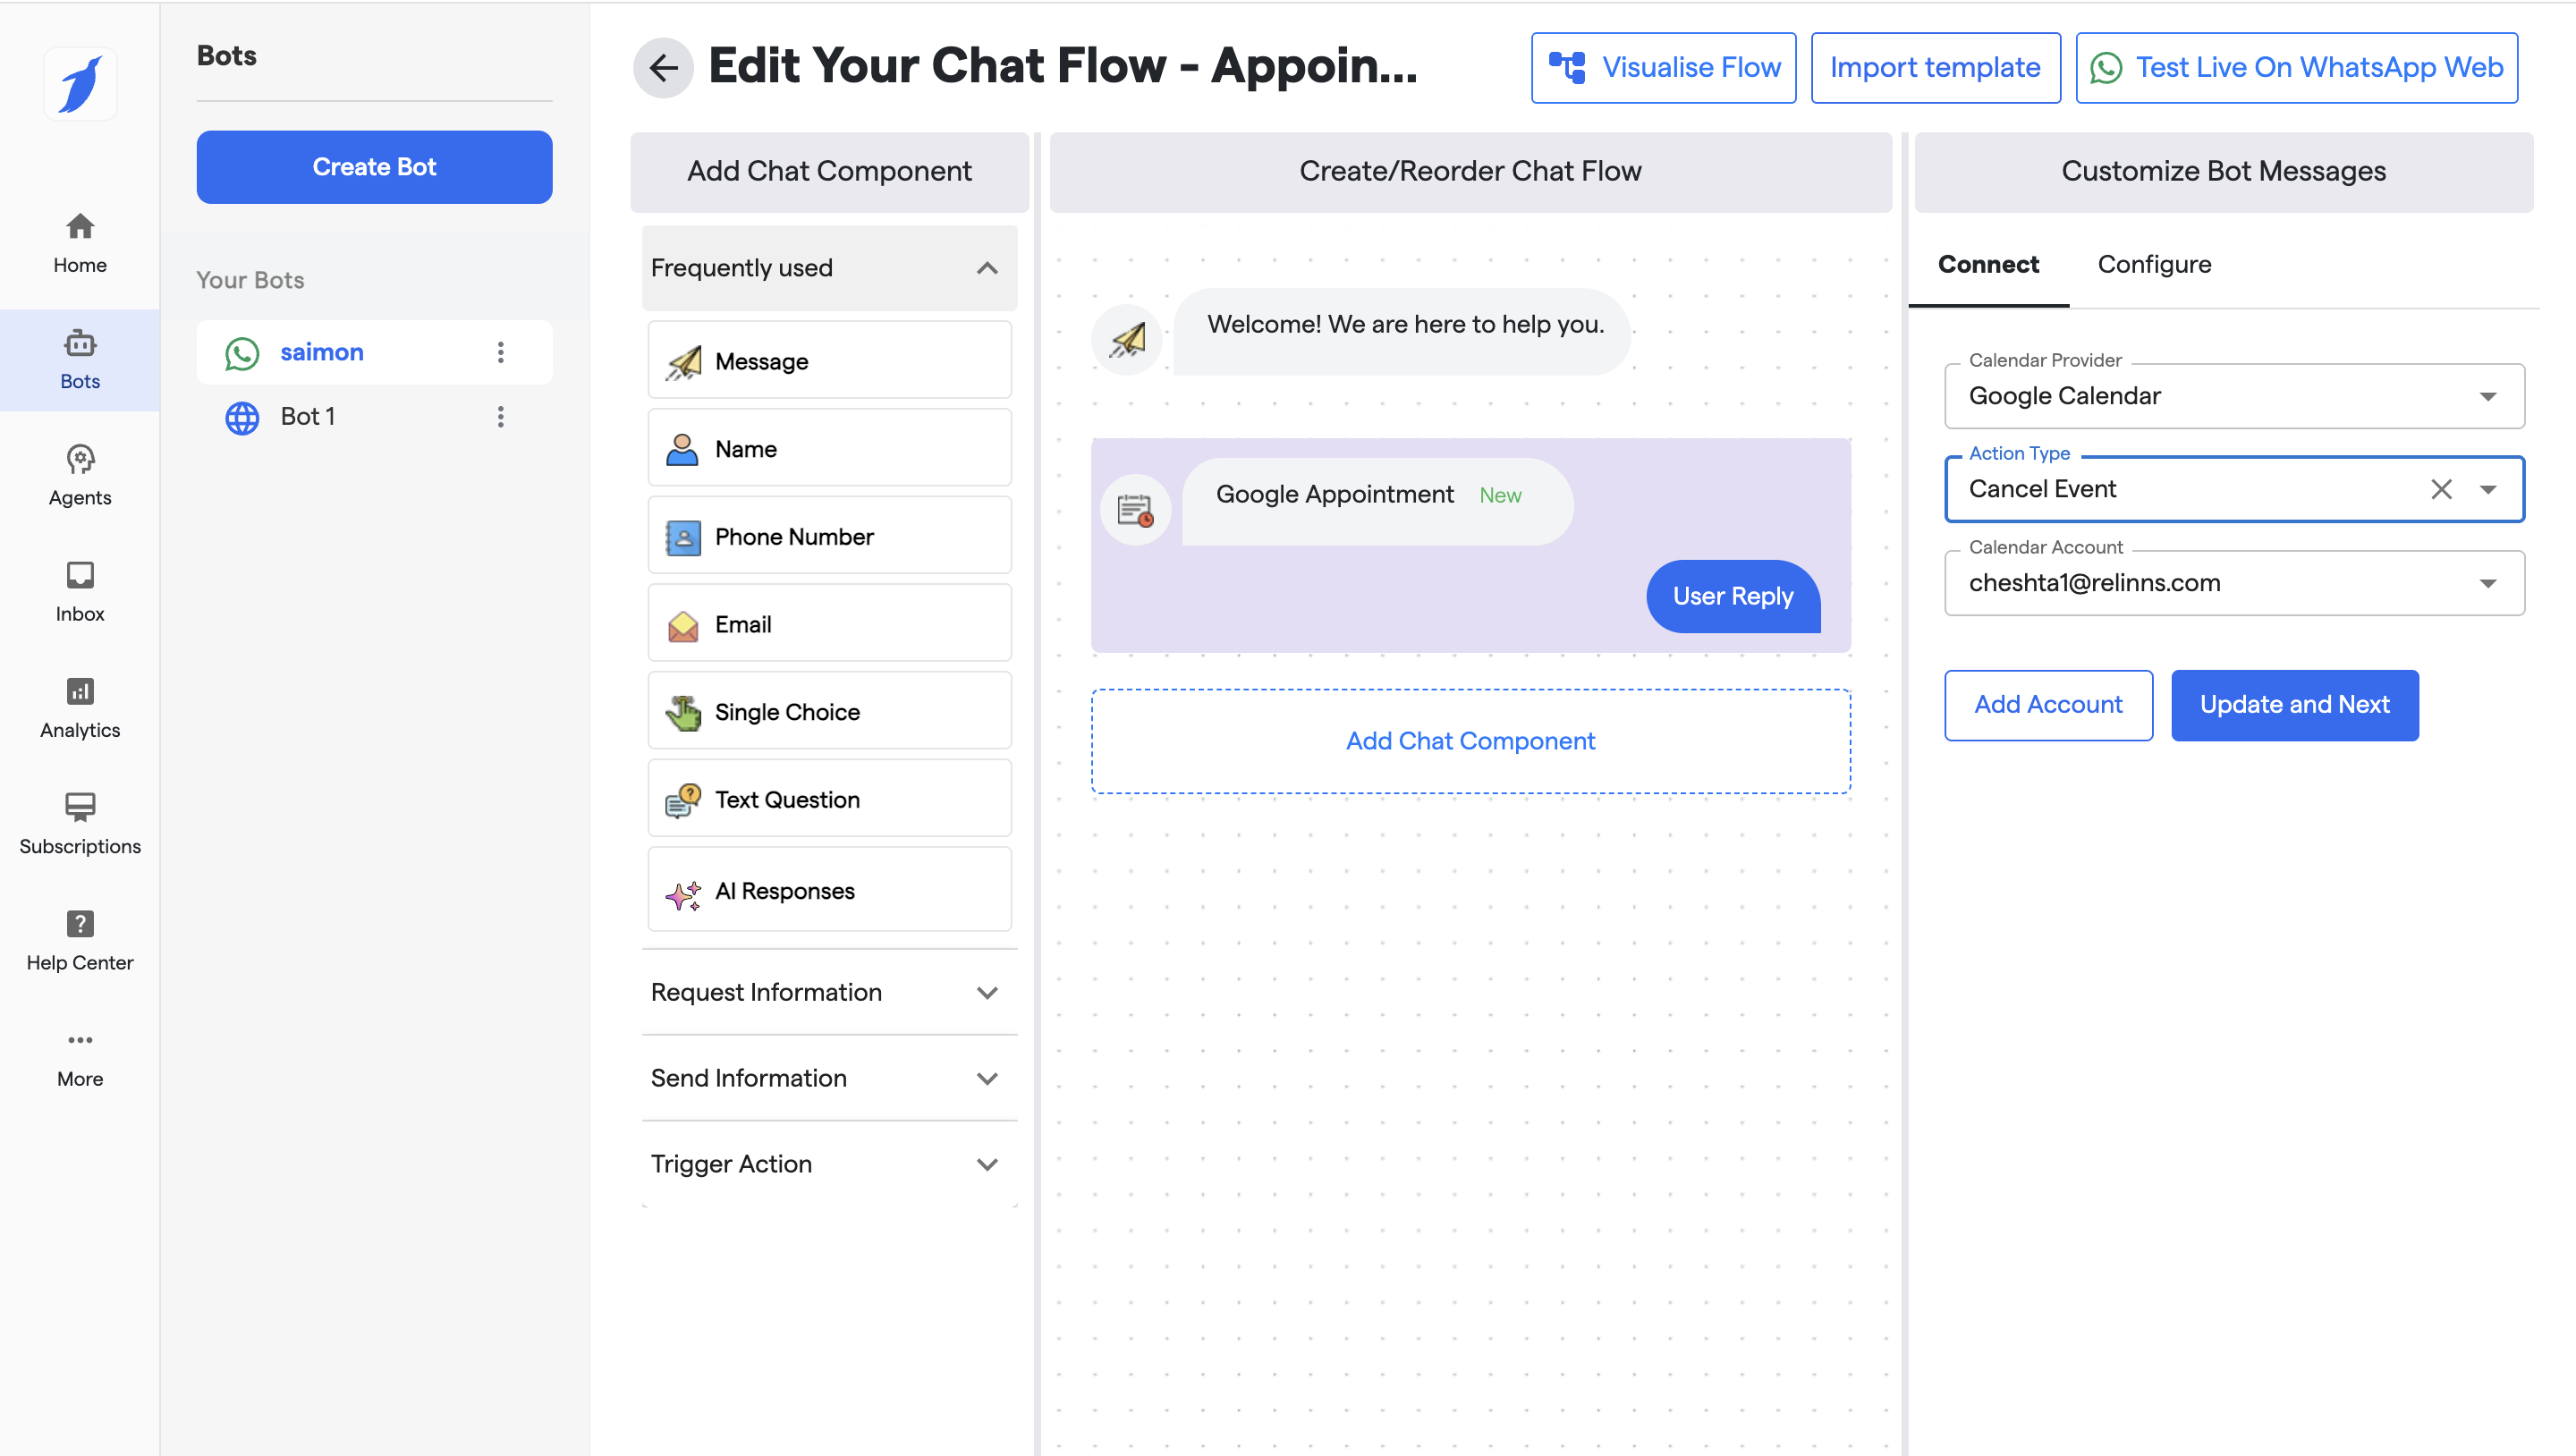Screen dimensions: 2576x1456
Task: Open the Calendar Provider dropdown
Action: tap(2487, 397)
